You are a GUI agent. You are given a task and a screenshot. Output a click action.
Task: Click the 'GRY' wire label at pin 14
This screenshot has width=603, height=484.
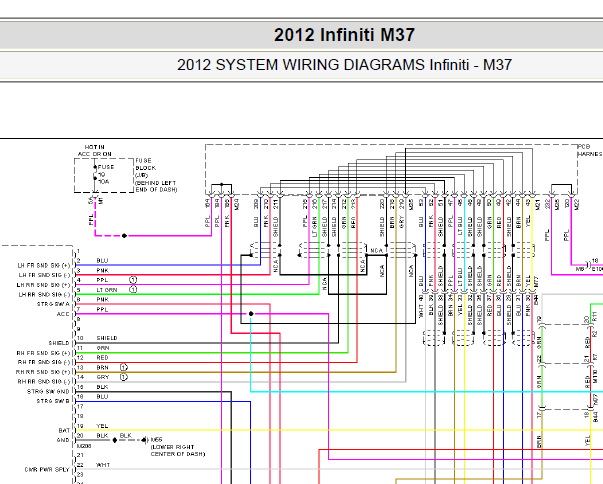(103, 377)
